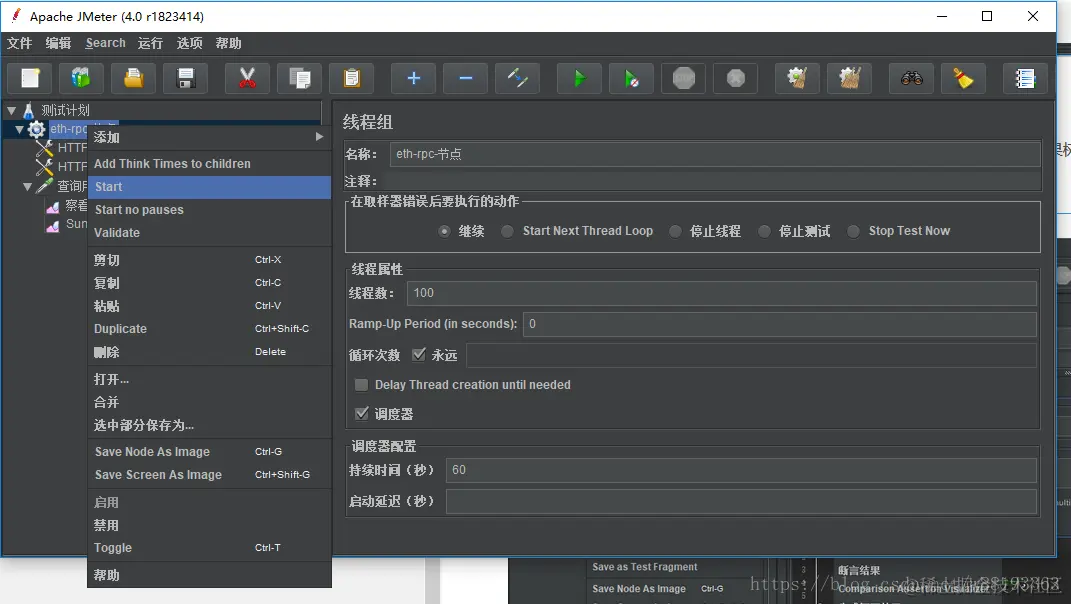Save the test plan with floppy icon
The image size is (1071, 604).
coord(185,78)
